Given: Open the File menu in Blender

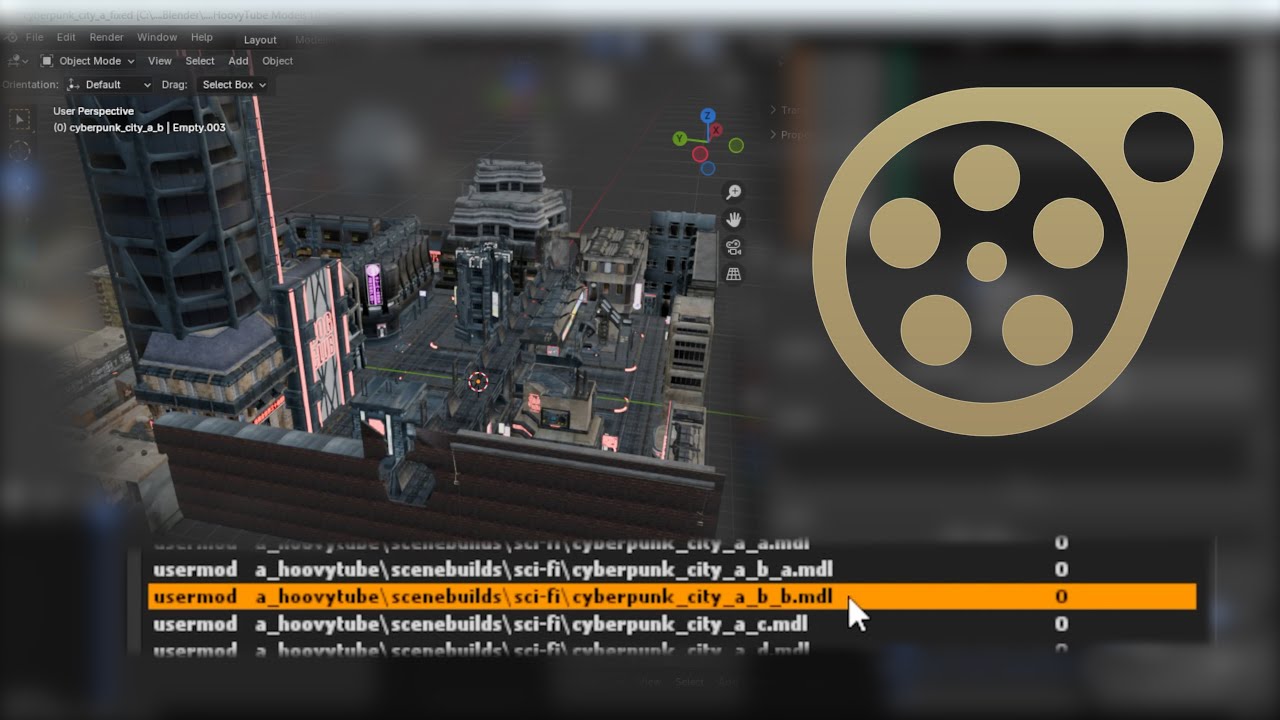Looking at the screenshot, I should 34,37.
